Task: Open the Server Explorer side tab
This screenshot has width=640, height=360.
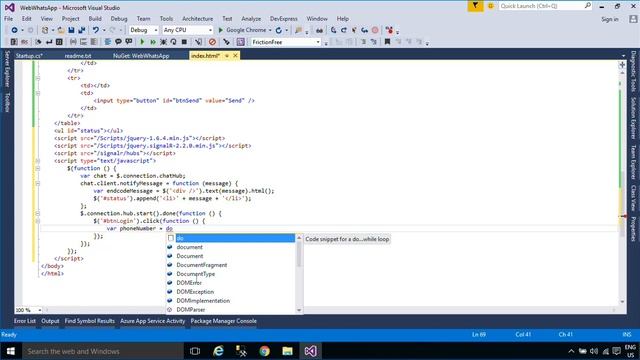Action: click(x=7, y=69)
